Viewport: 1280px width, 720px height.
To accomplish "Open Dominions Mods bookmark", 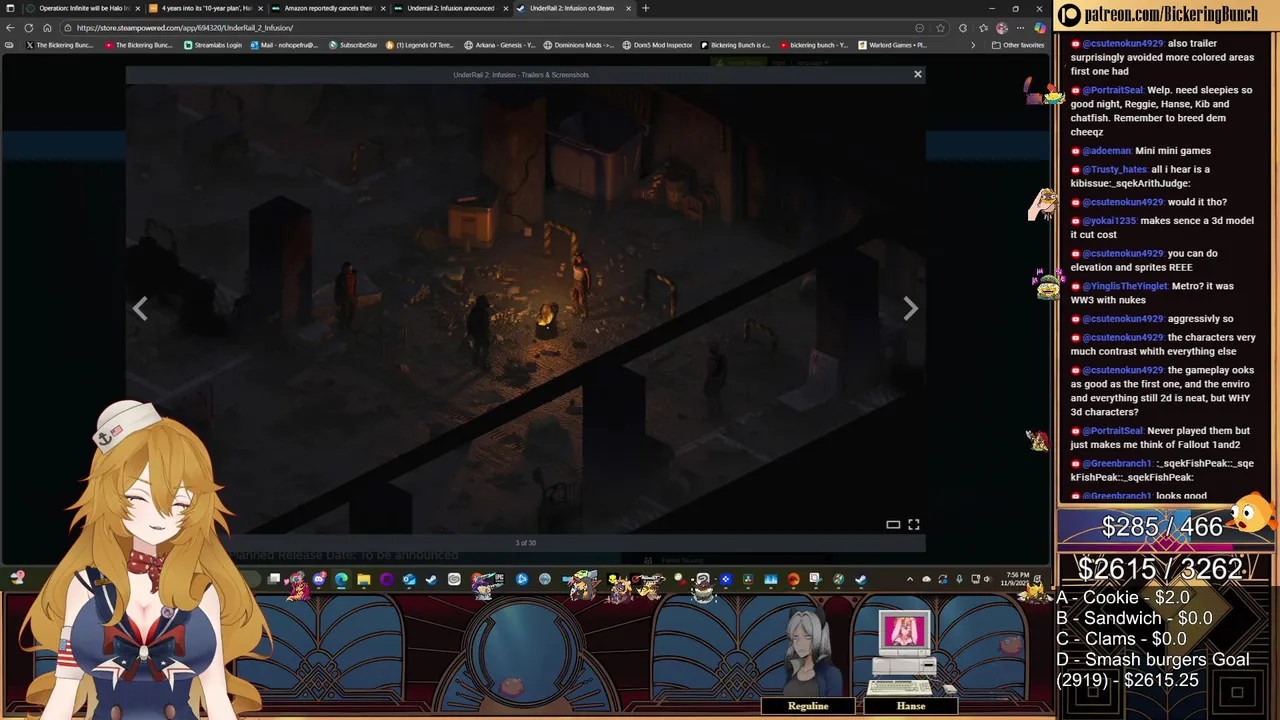I will click(579, 45).
